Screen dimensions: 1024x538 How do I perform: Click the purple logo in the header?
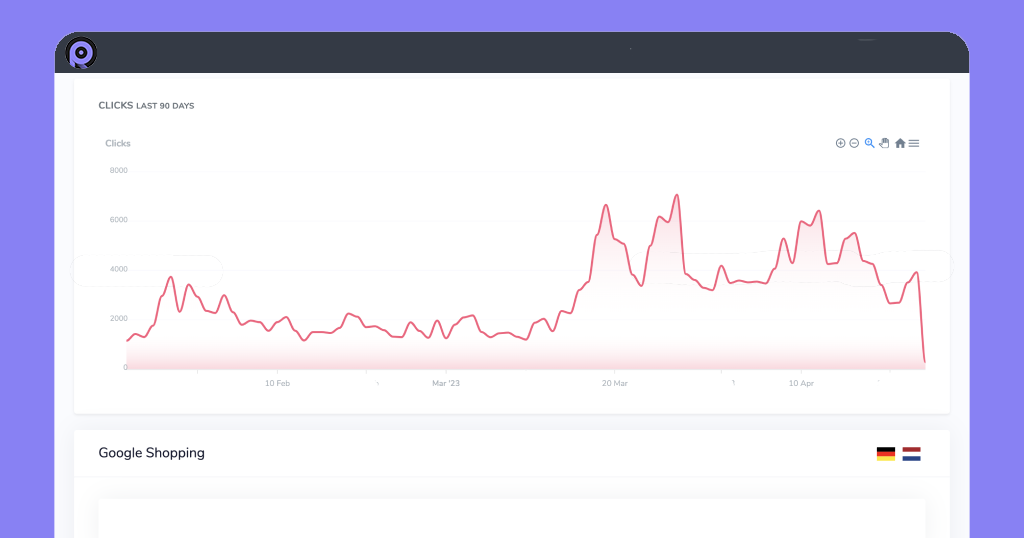click(x=81, y=52)
